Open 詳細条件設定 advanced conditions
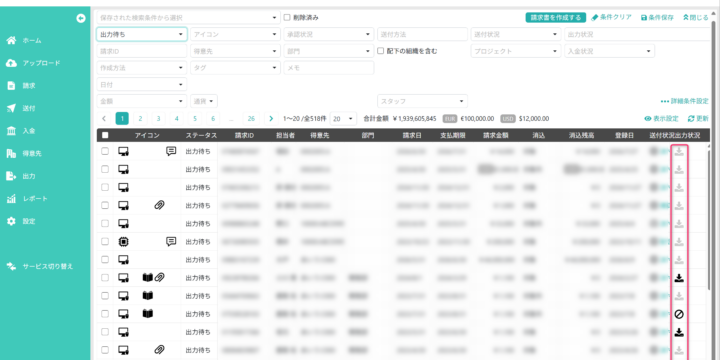Screen dimensions: 720x360 (x=685, y=101)
